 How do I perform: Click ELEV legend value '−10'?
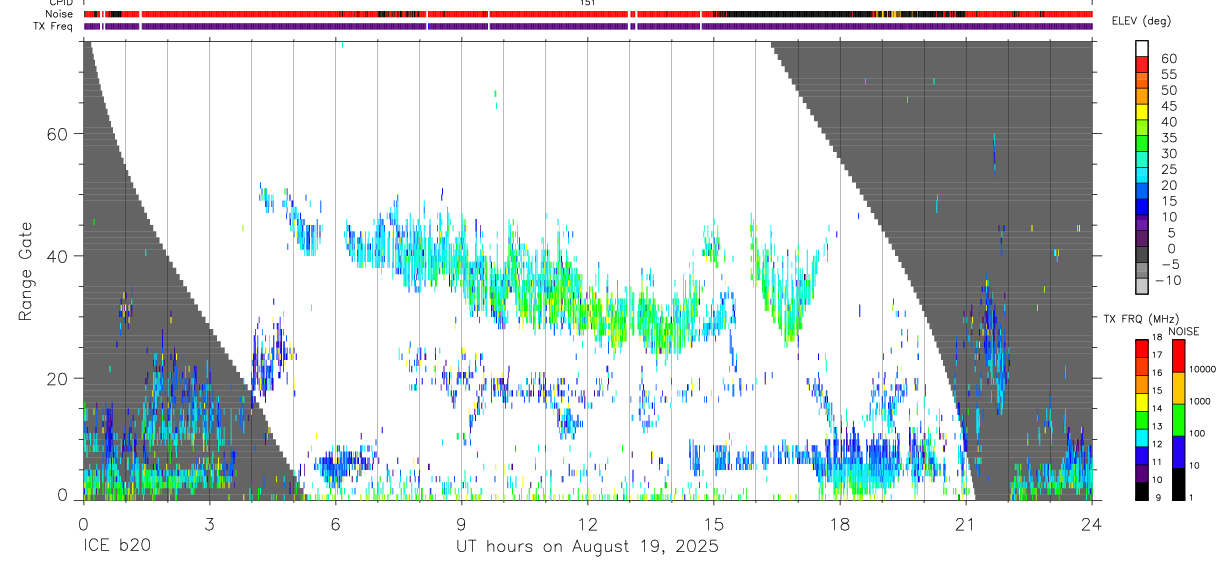(1168, 280)
